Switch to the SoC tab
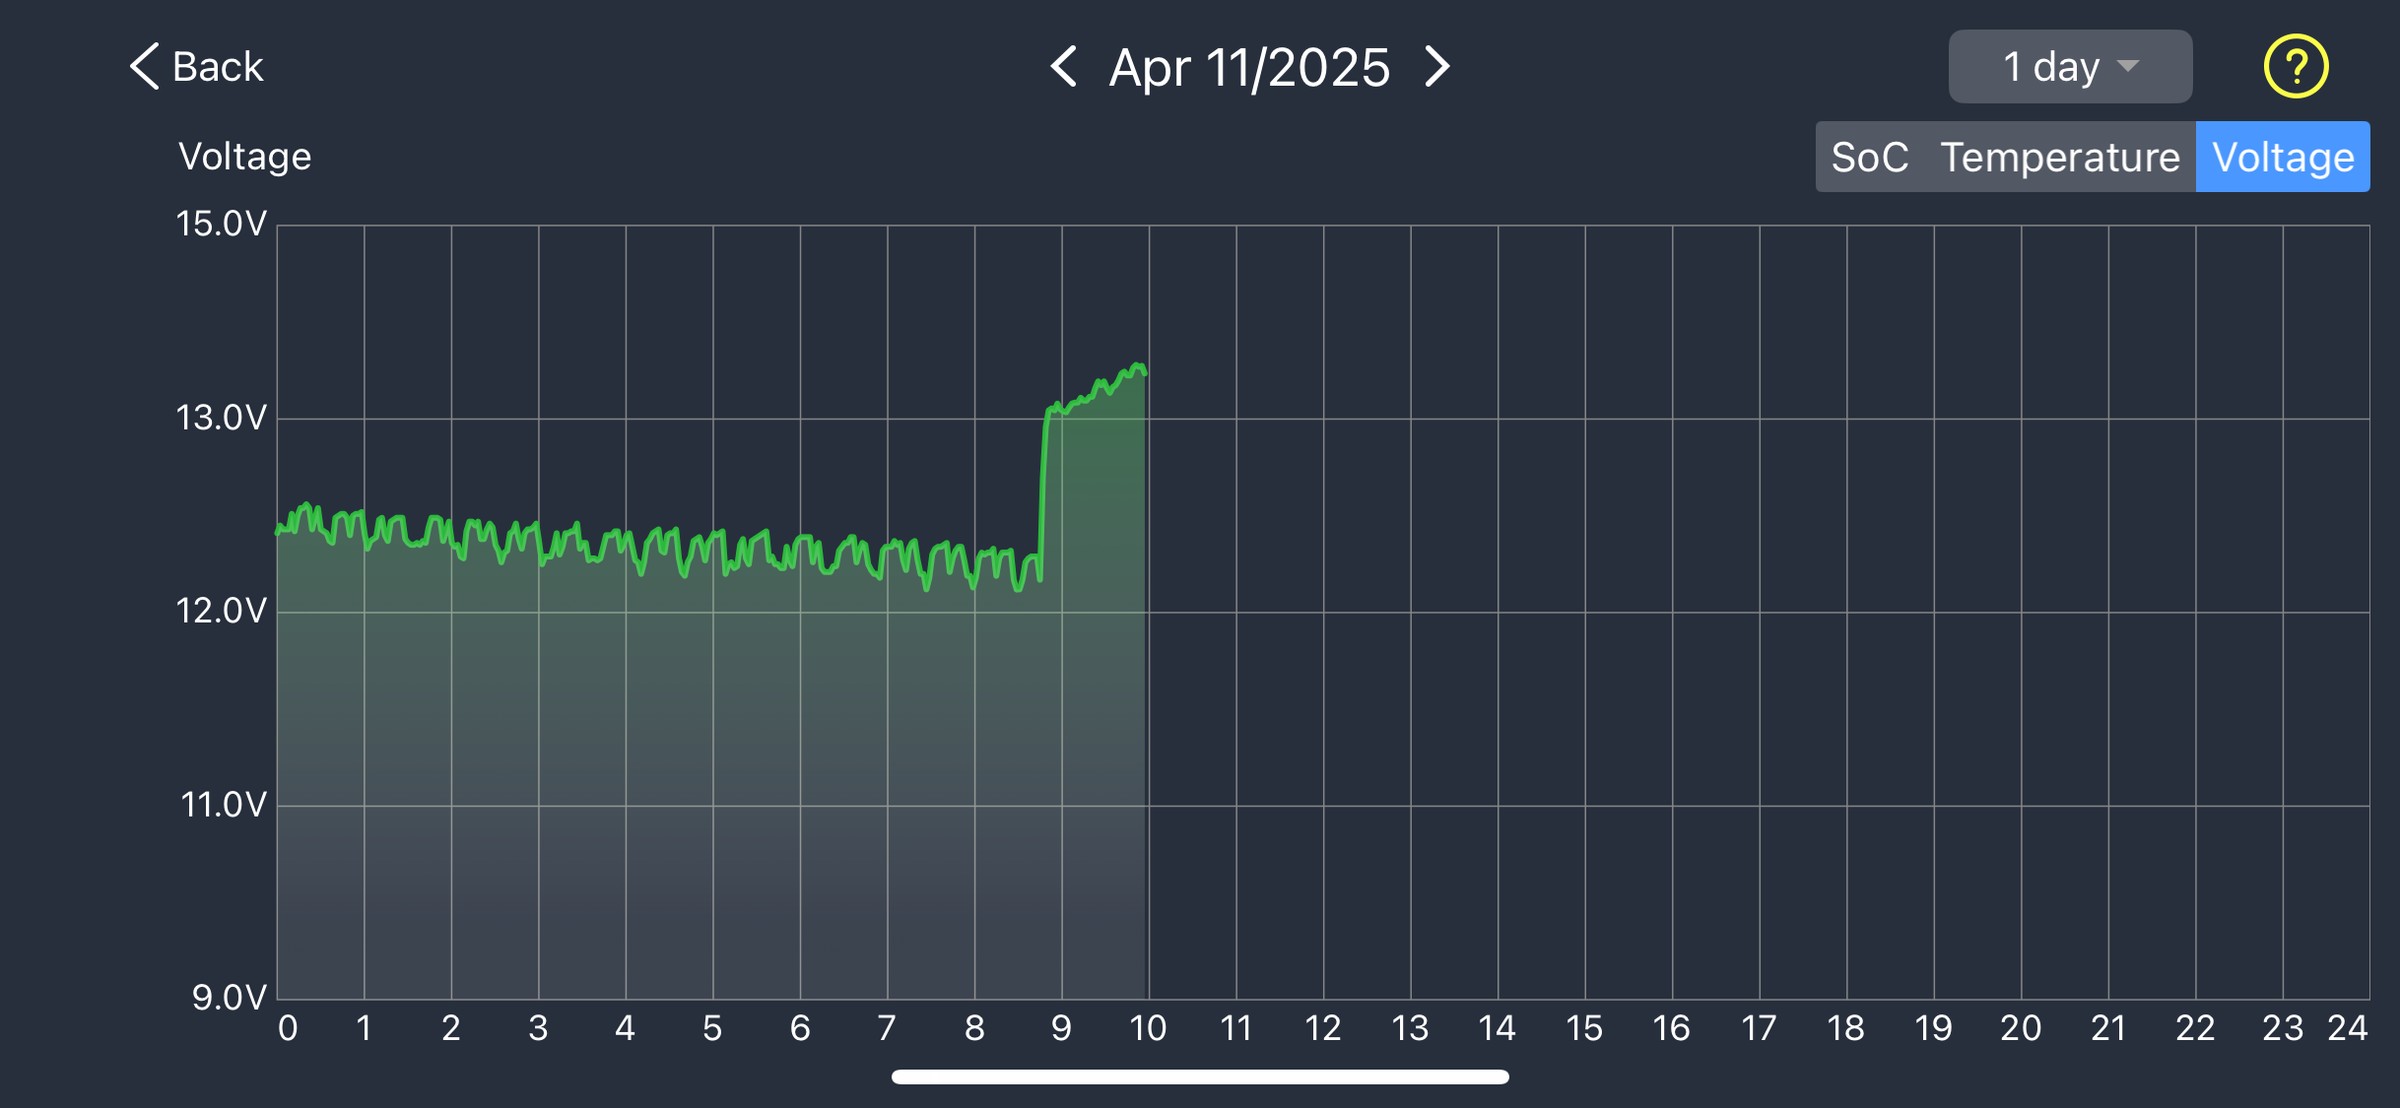Screen dimensions: 2400x1108 (x=1869, y=157)
